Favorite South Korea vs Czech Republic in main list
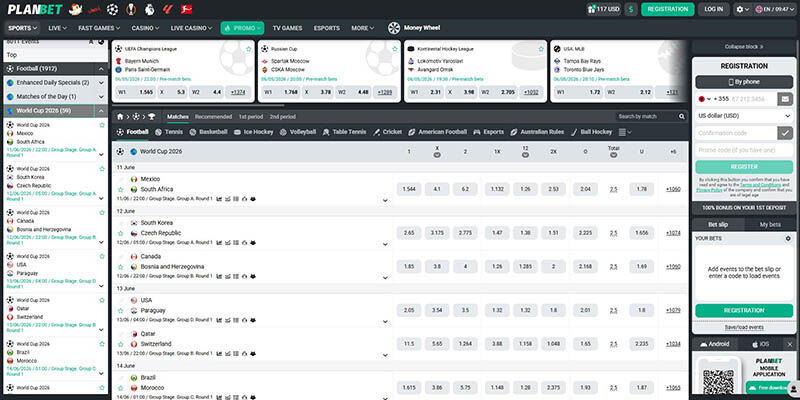The width and height of the screenshot is (800, 400). pyautogui.click(x=121, y=233)
